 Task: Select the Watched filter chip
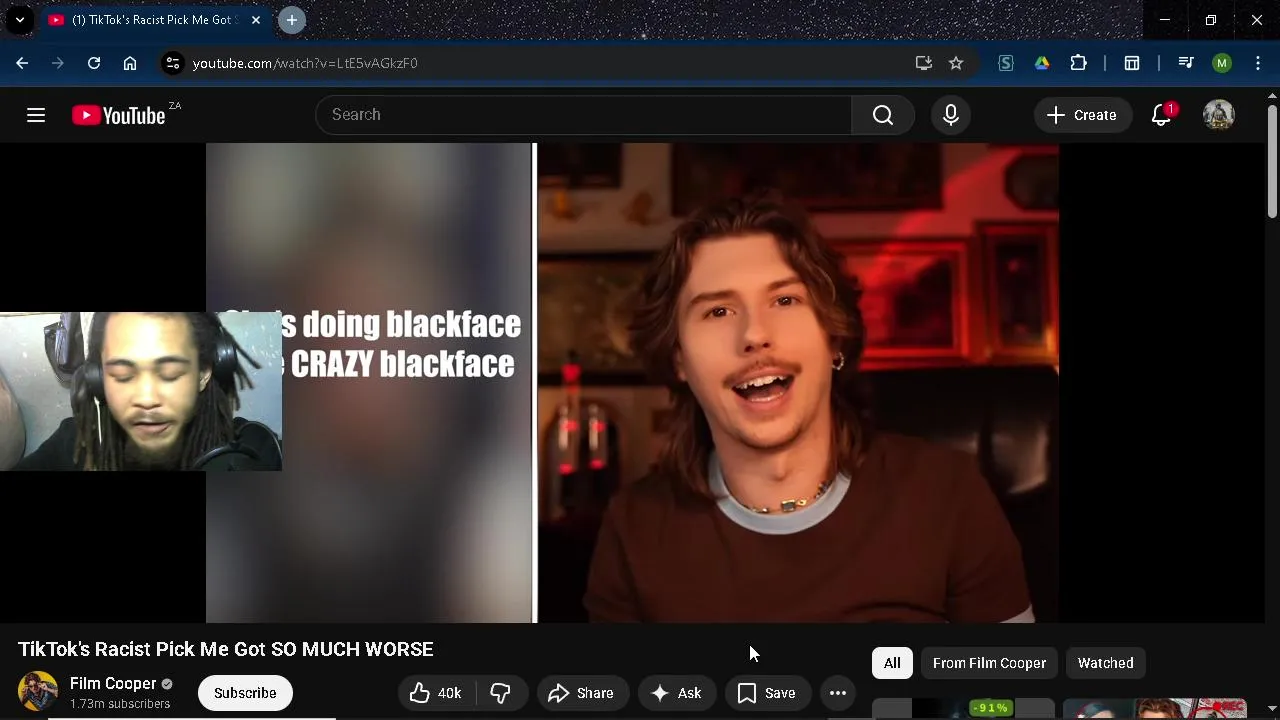pos(1105,663)
